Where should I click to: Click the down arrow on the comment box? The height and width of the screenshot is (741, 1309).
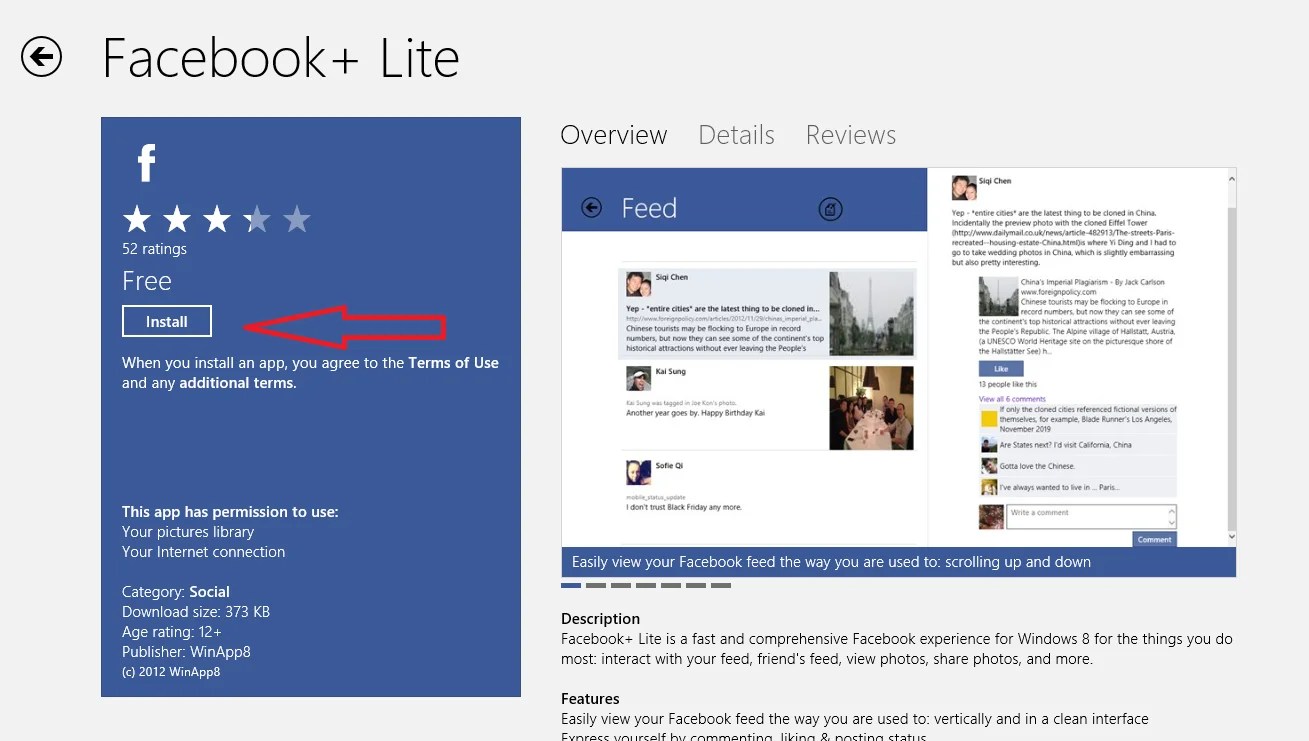tap(1171, 522)
